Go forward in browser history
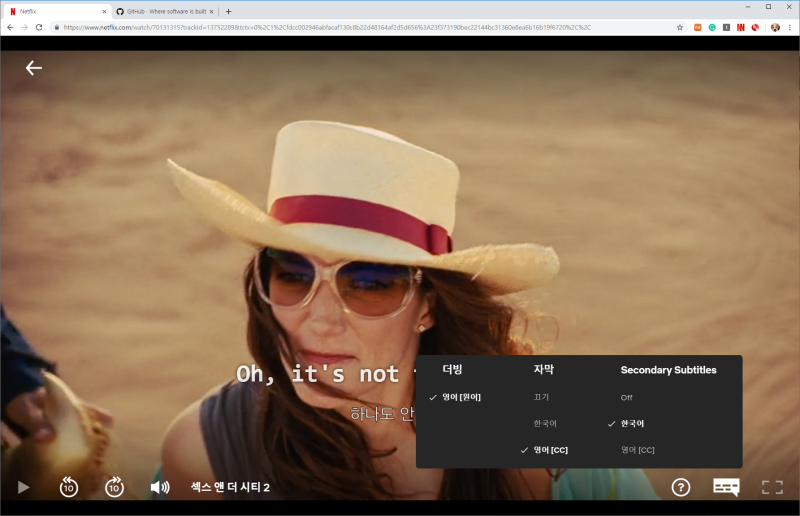 [24, 28]
